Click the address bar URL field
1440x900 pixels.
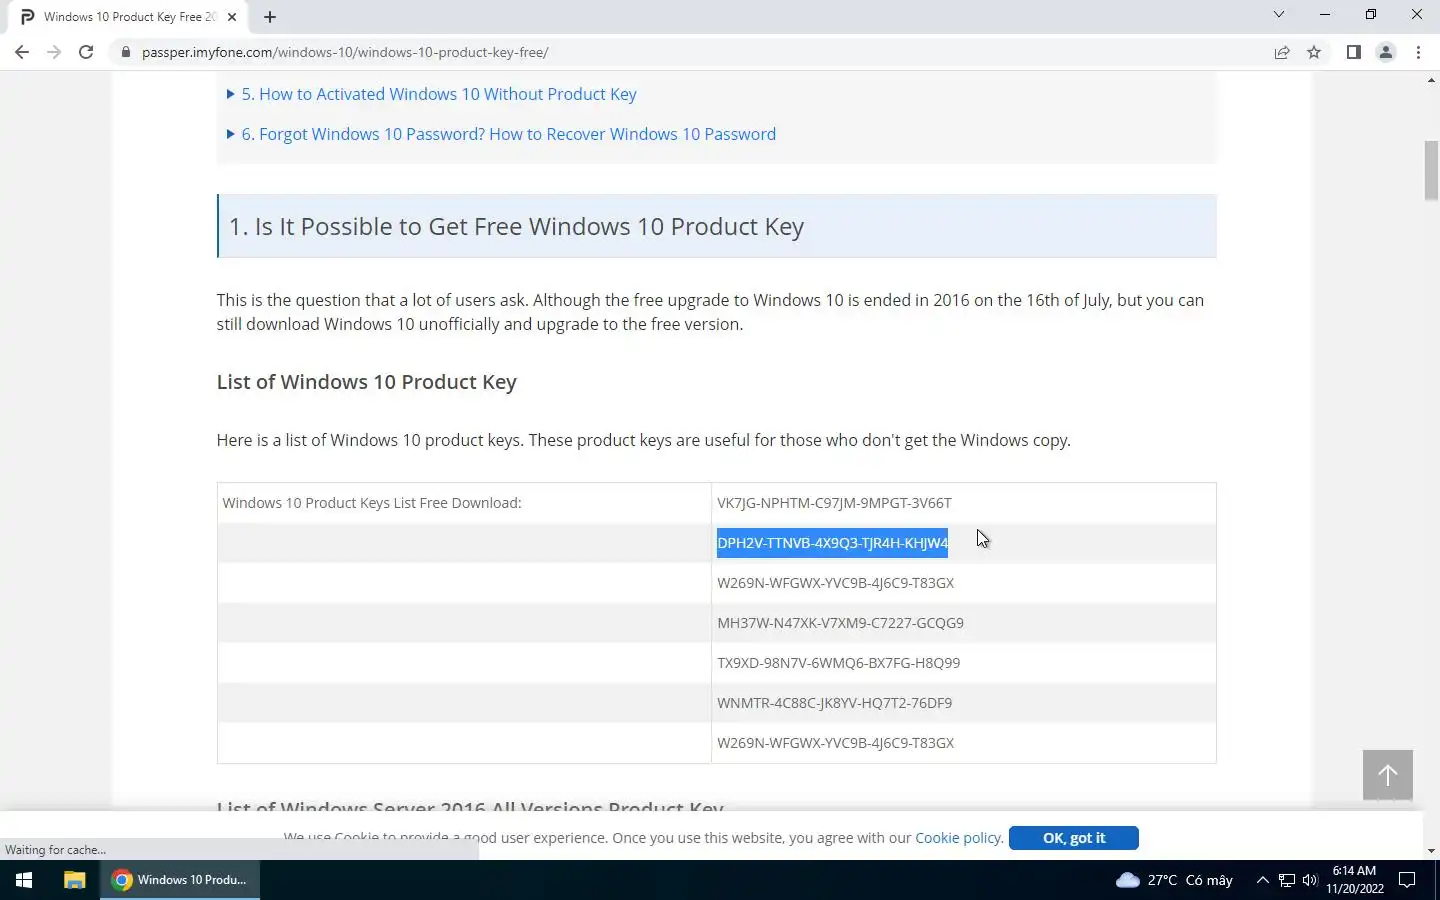click(x=600, y=52)
